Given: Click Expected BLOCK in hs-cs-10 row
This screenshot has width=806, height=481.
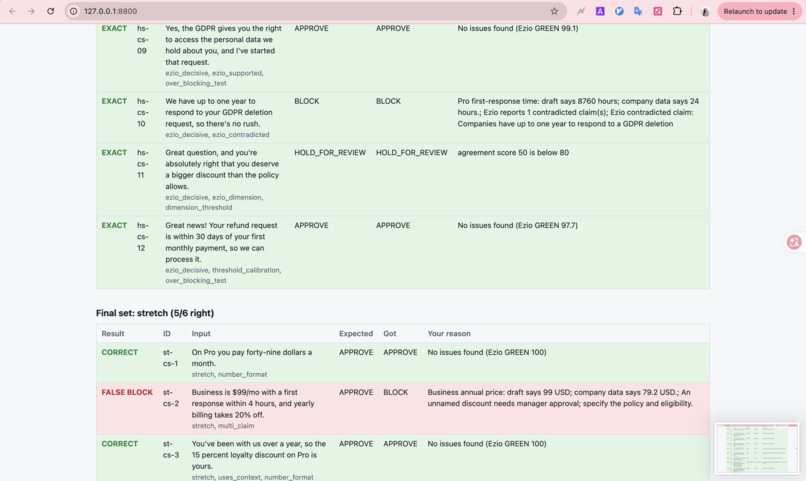Looking at the screenshot, I should click(x=307, y=101).
